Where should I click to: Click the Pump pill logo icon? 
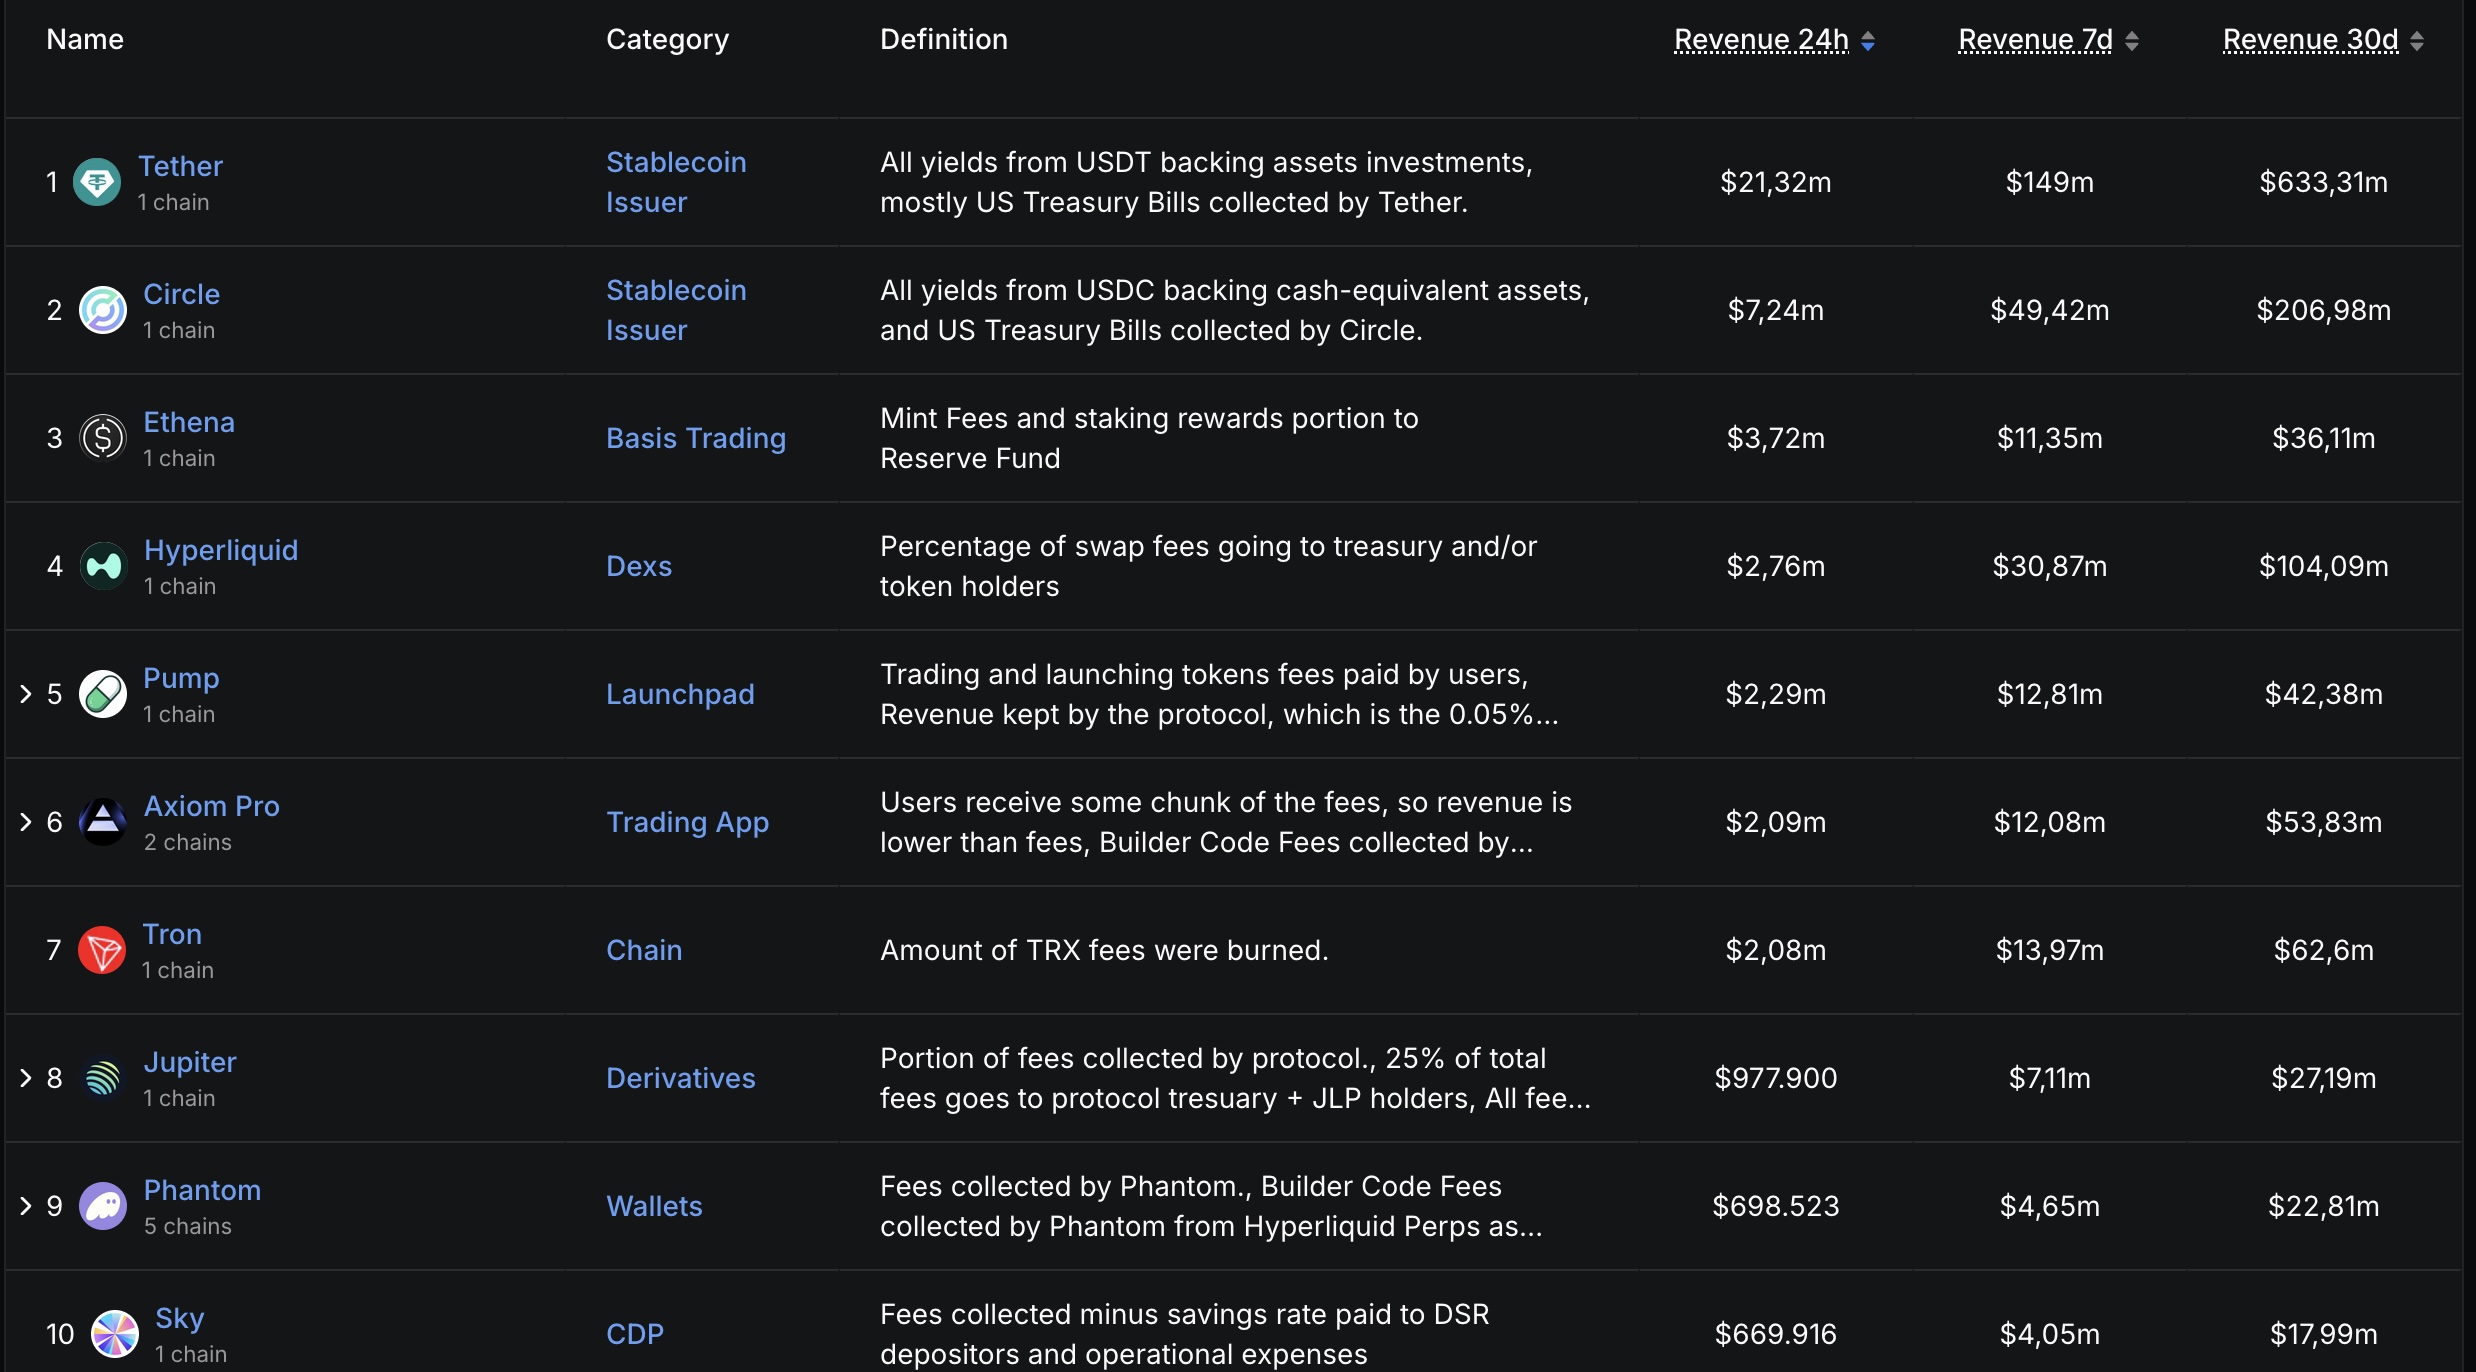coord(103,694)
